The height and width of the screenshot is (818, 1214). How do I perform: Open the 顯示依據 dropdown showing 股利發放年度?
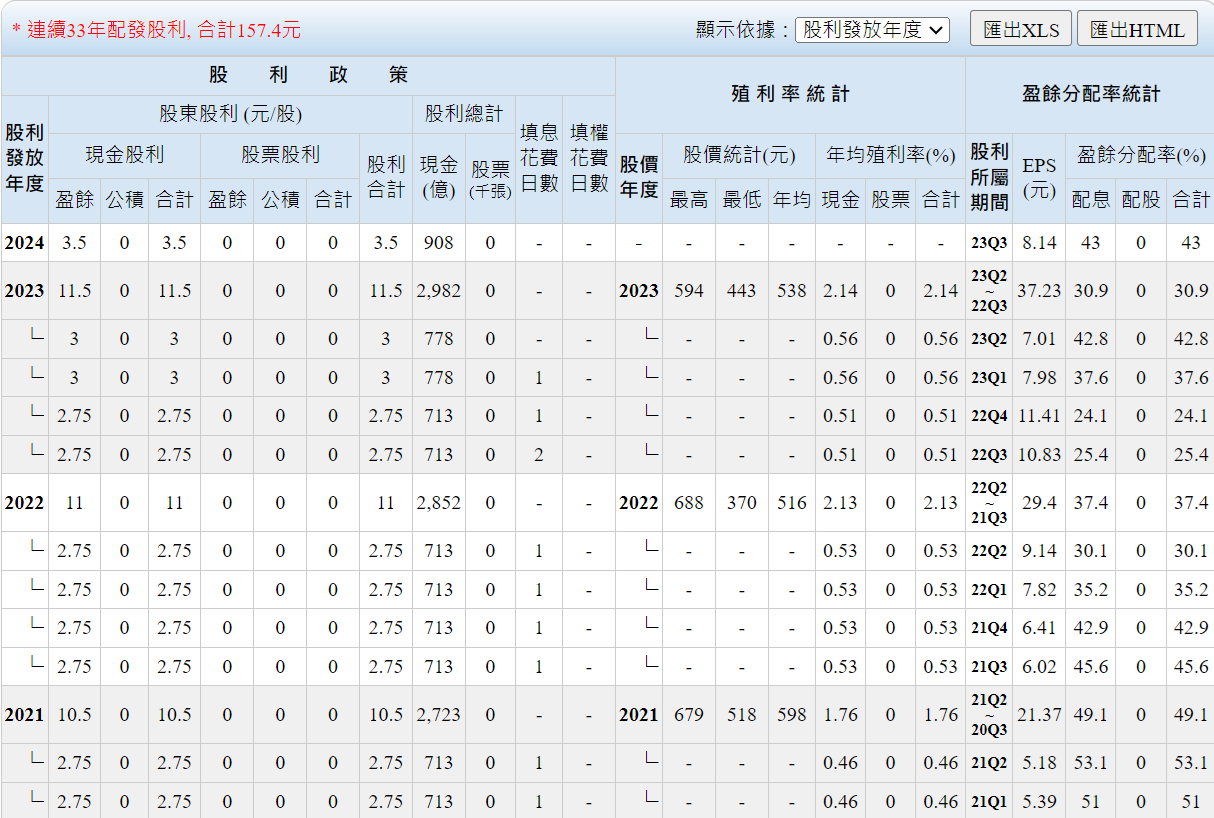click(x=872, y=30)
